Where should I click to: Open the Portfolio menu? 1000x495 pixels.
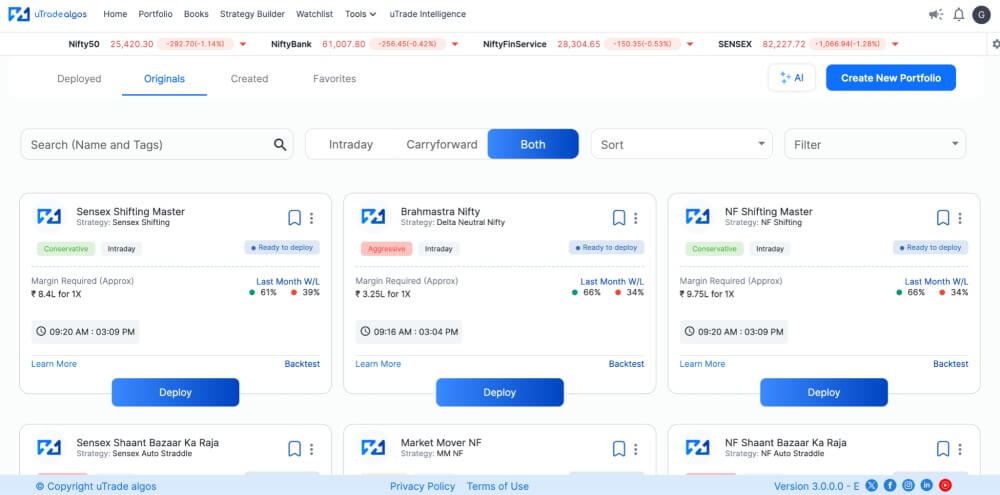pyautogui.click(x=156, y=14)
